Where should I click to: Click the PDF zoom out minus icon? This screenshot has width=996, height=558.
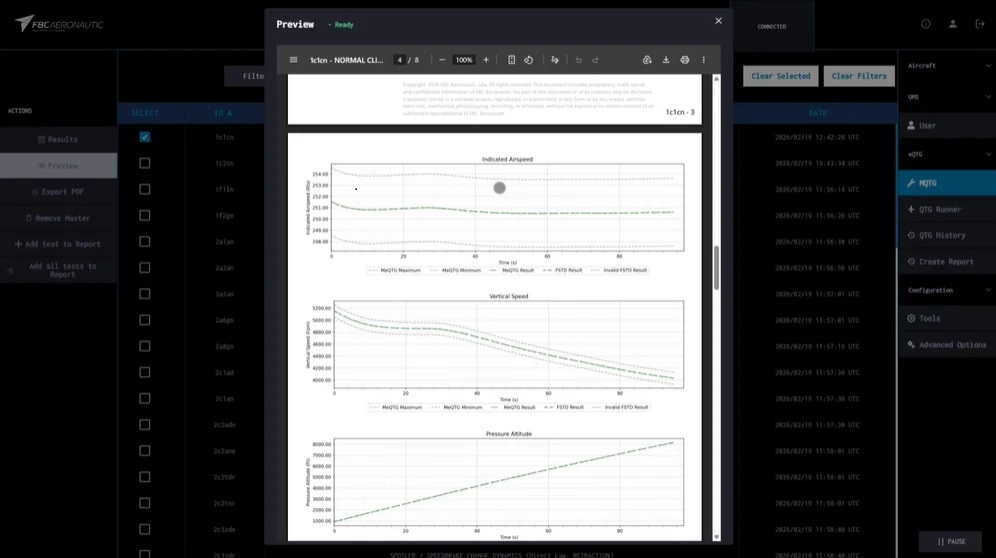click(442, 60)
